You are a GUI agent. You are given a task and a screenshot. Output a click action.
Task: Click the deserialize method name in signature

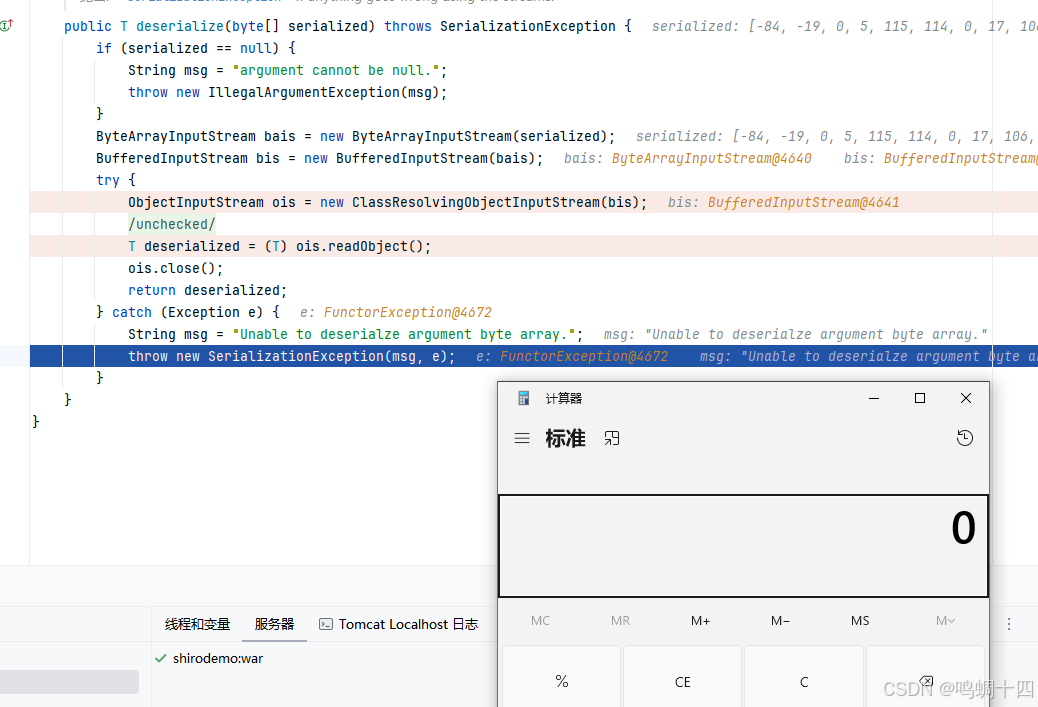point(179,26)
